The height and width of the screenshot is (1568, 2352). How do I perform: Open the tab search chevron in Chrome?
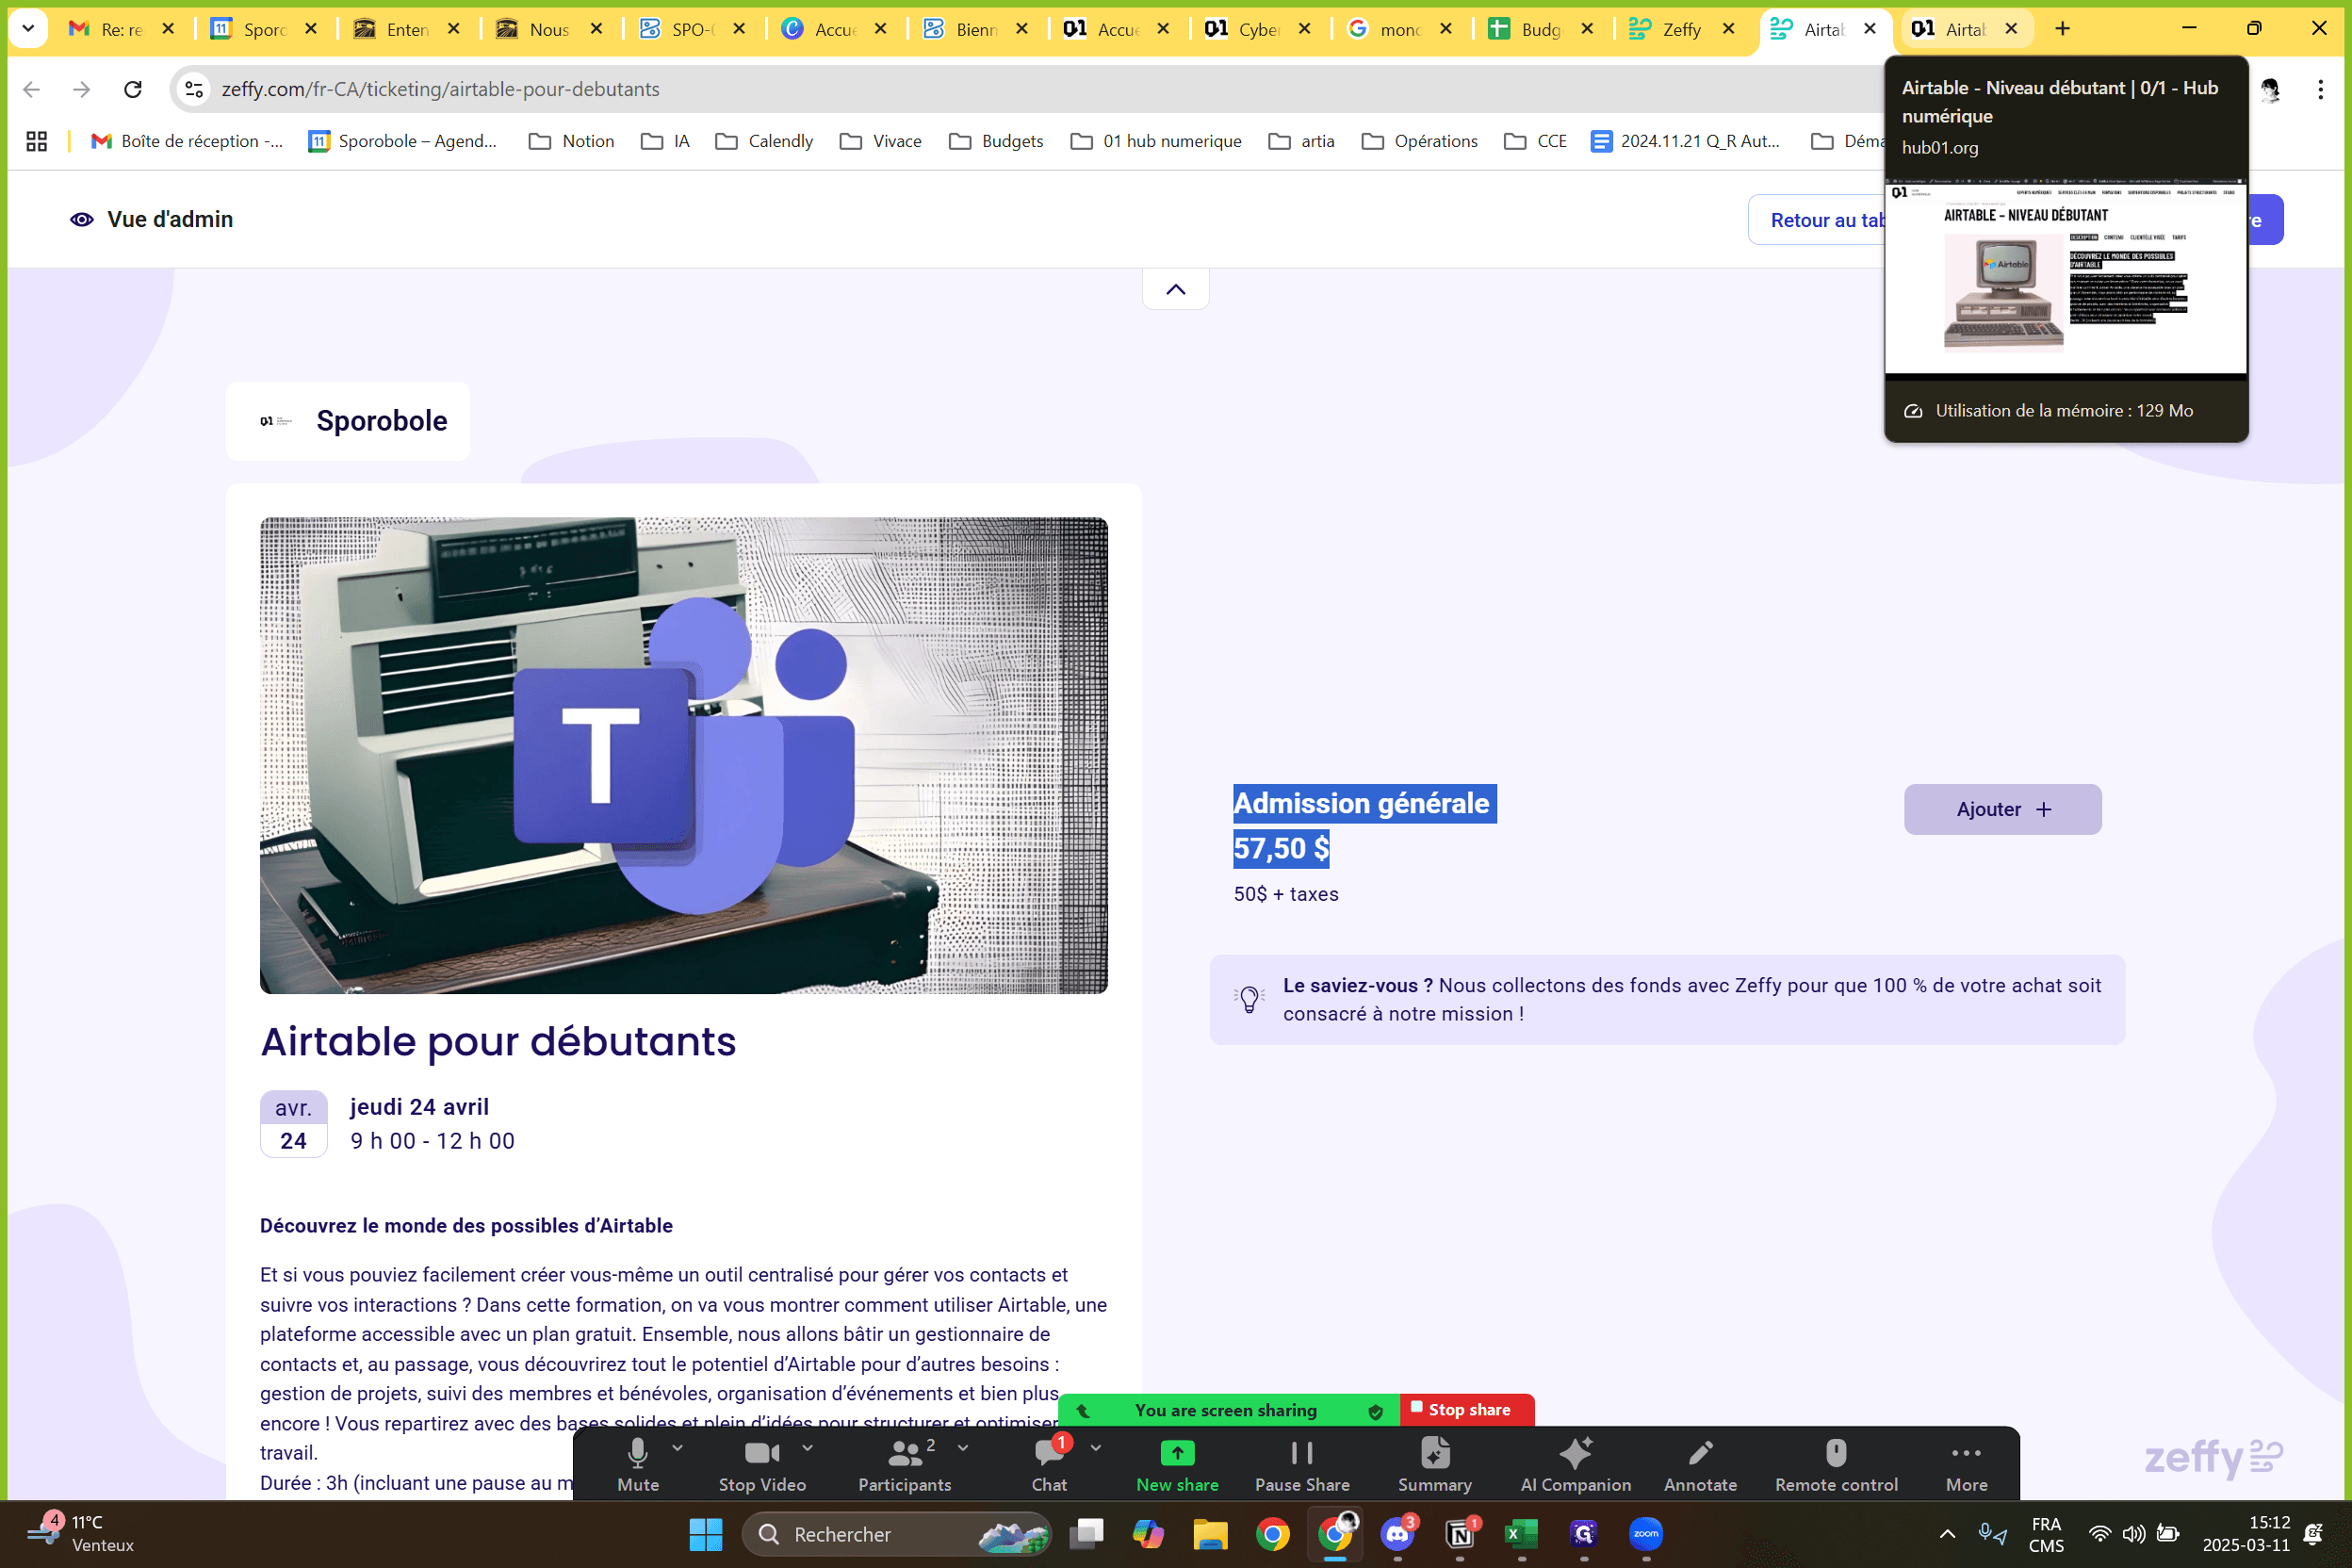coord(28,29)
